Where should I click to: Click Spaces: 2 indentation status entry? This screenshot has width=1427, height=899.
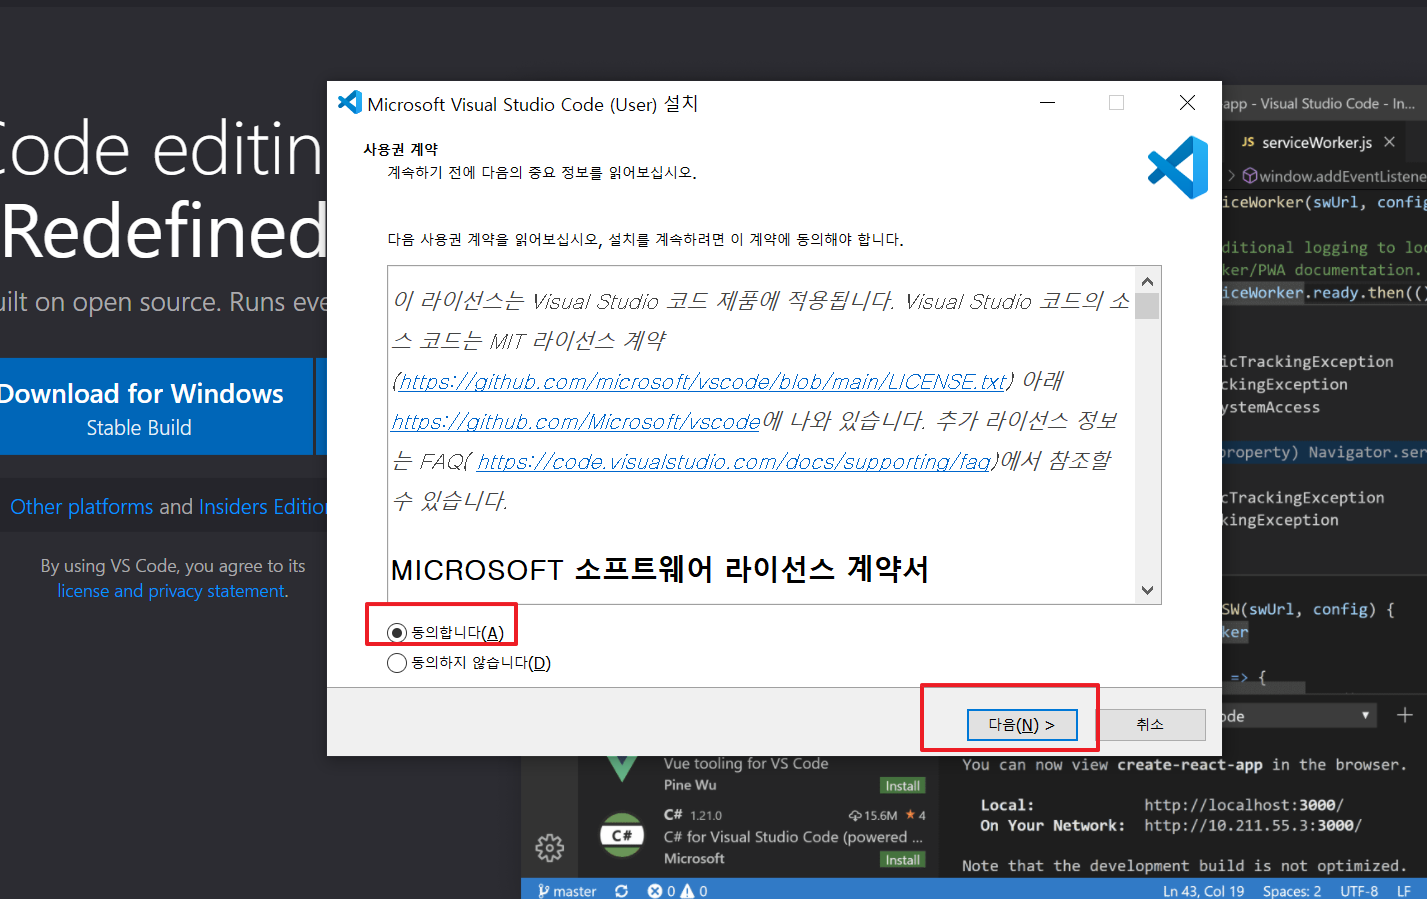tap(1291, 891)
